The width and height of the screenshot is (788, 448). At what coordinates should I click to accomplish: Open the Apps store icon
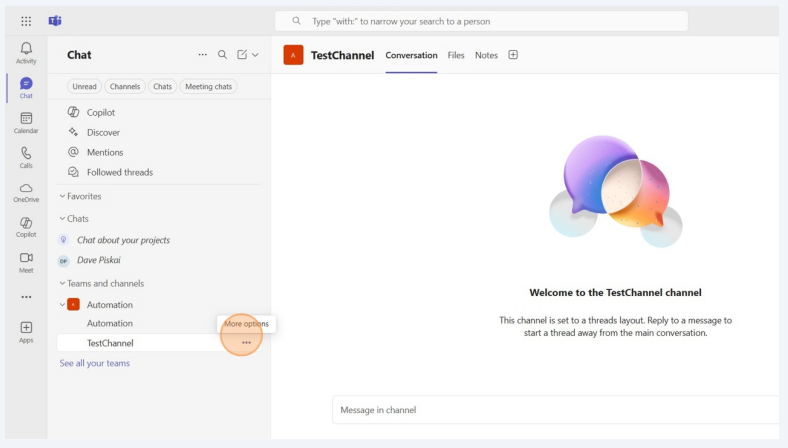tap(26, 332)
